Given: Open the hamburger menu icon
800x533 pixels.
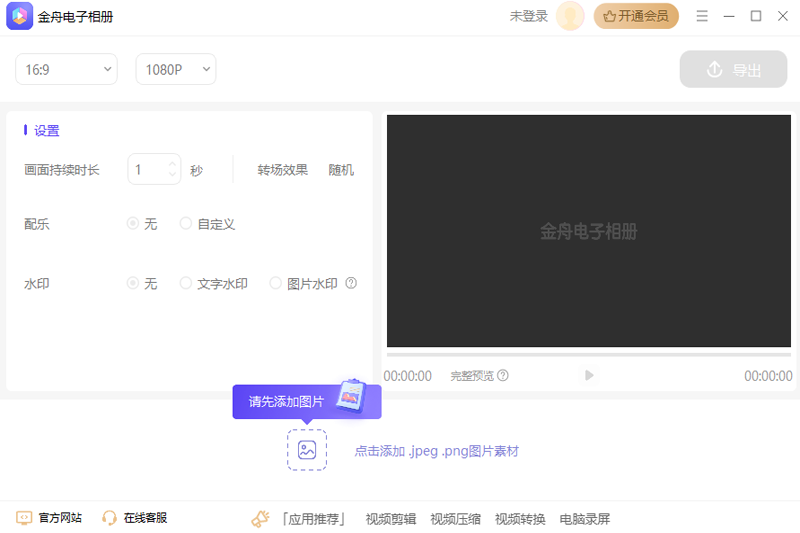Looking at the screenshot, I should [702, 16].
